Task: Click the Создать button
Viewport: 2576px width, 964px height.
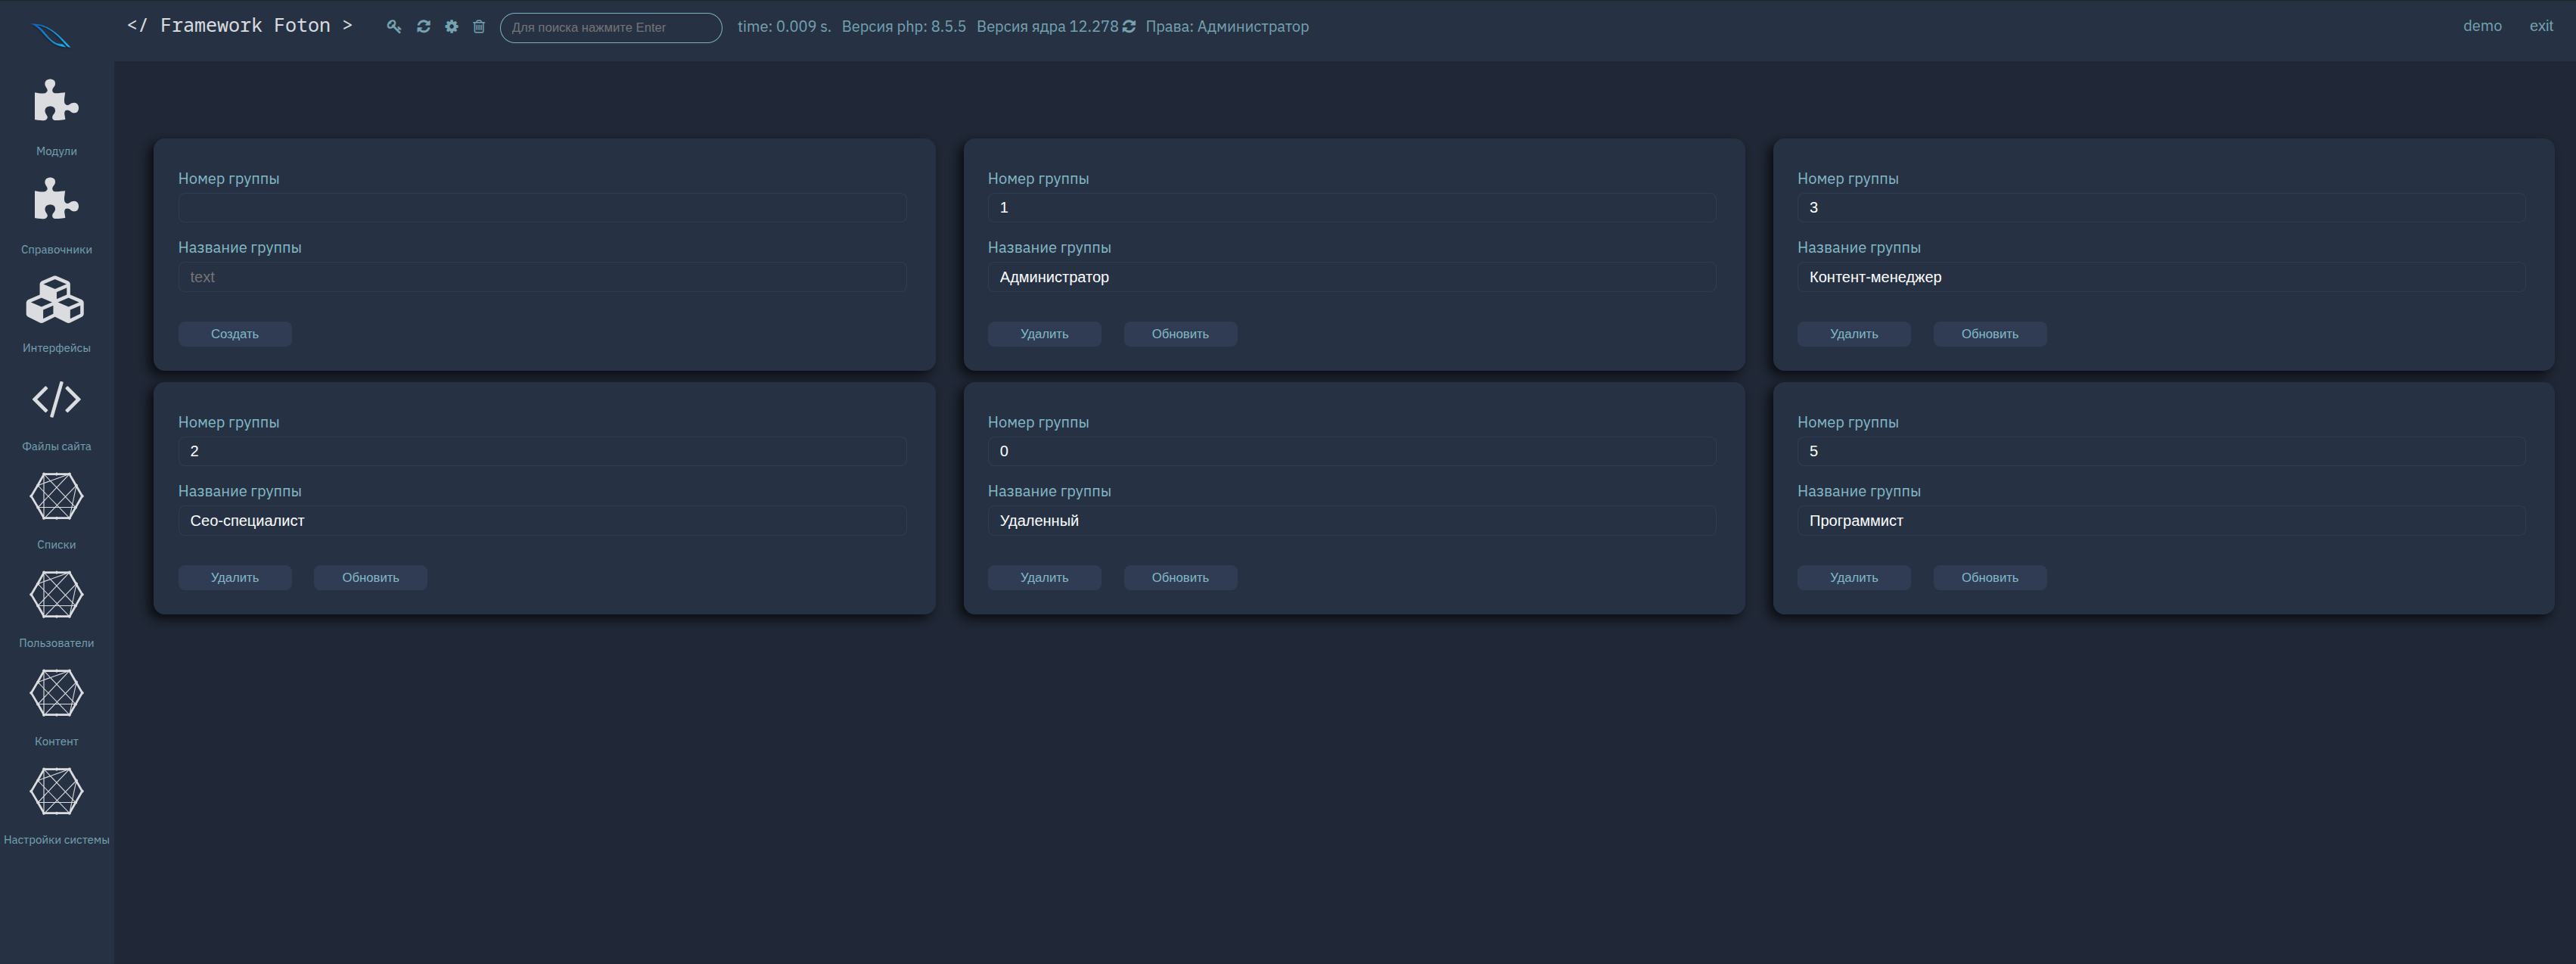Action: point(235,334)
